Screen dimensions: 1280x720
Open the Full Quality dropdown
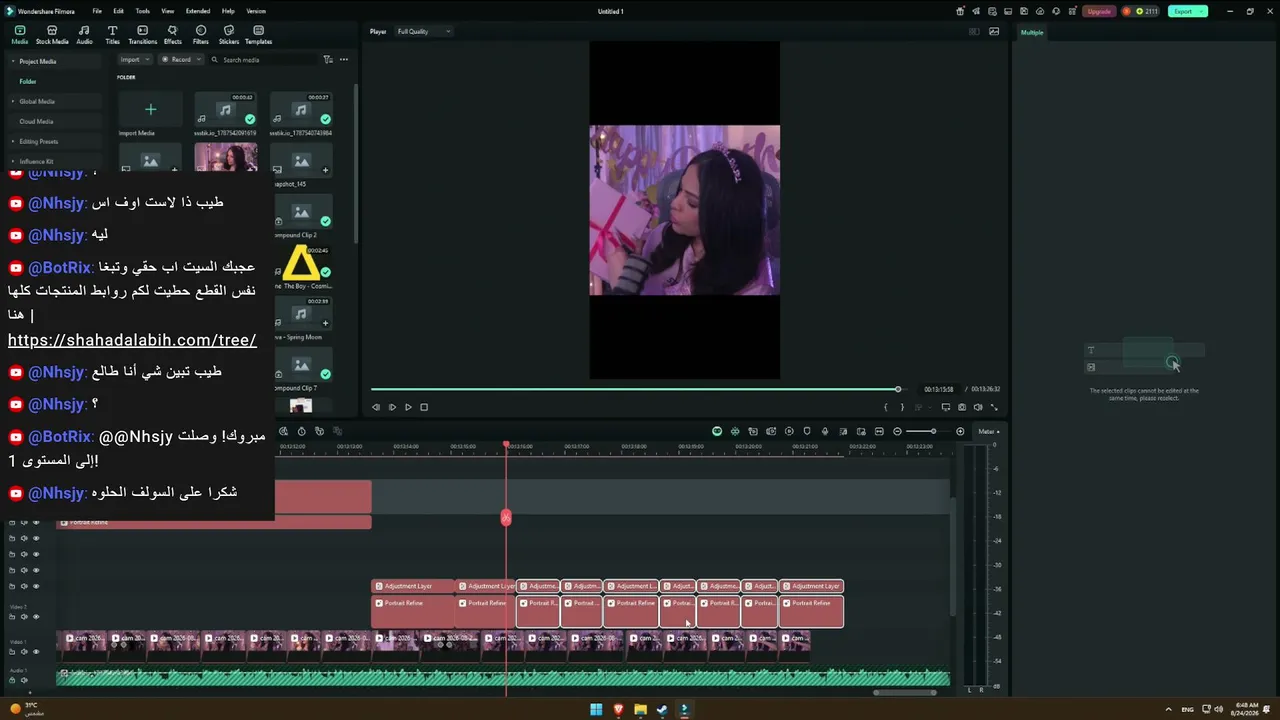(424, 31)
